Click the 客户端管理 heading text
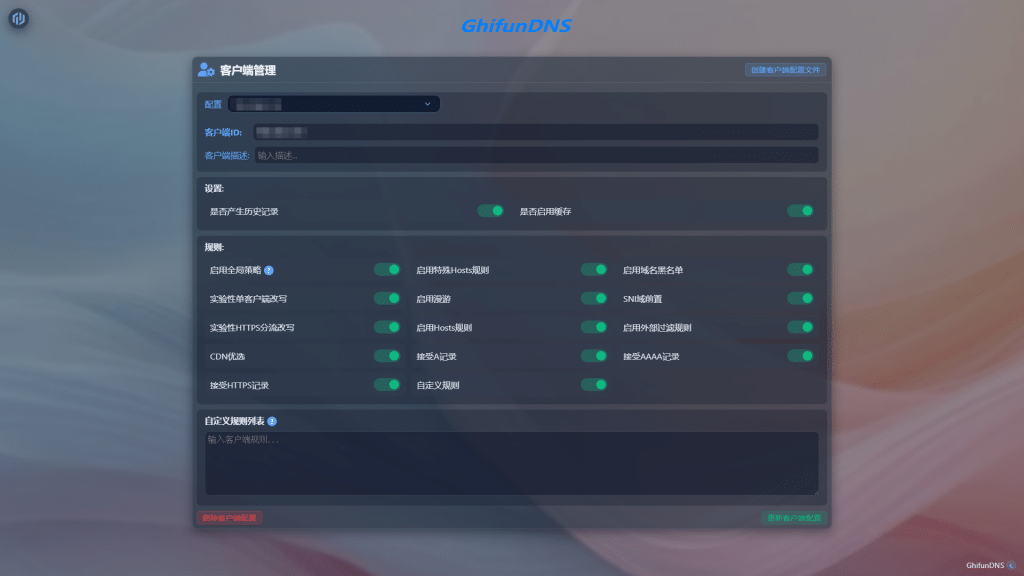 [248, 71]
